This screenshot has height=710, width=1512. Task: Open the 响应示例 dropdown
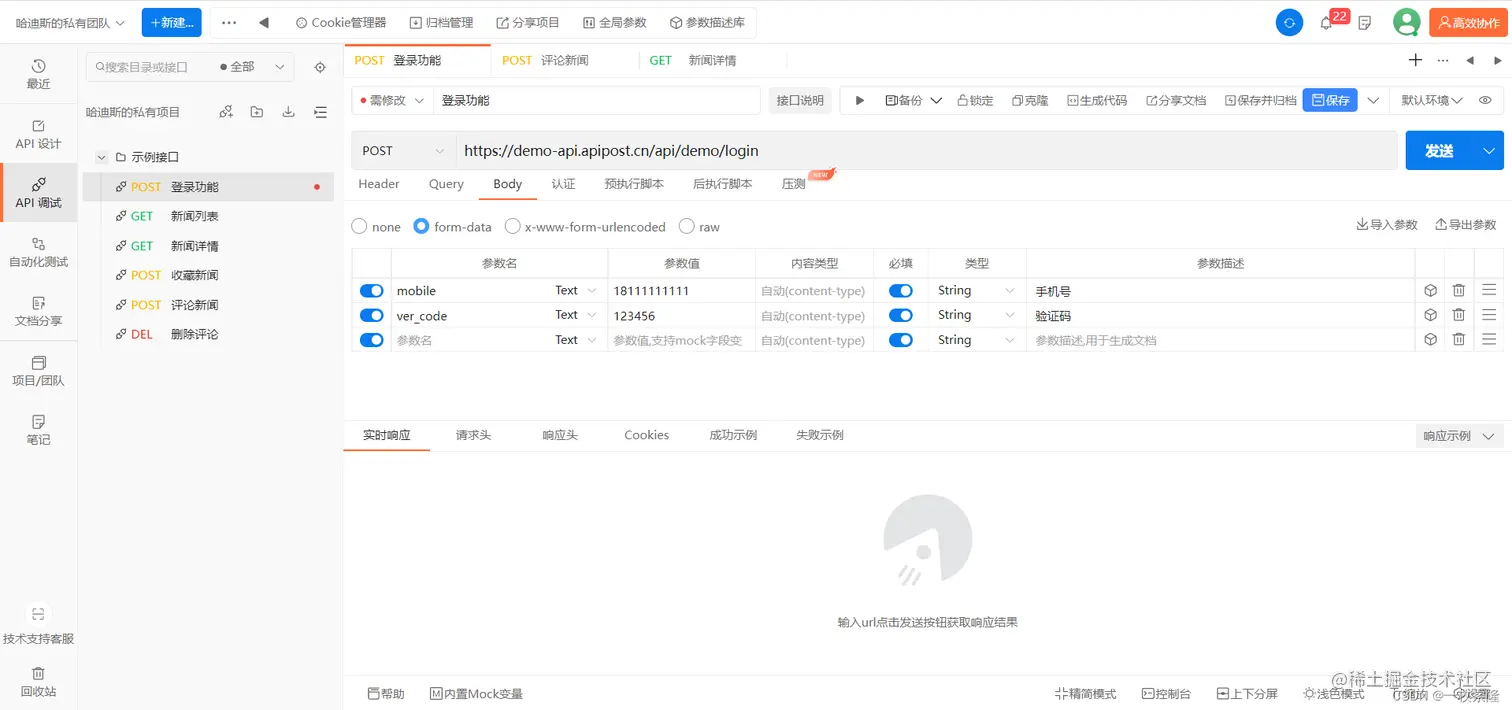pos(1460,436)
